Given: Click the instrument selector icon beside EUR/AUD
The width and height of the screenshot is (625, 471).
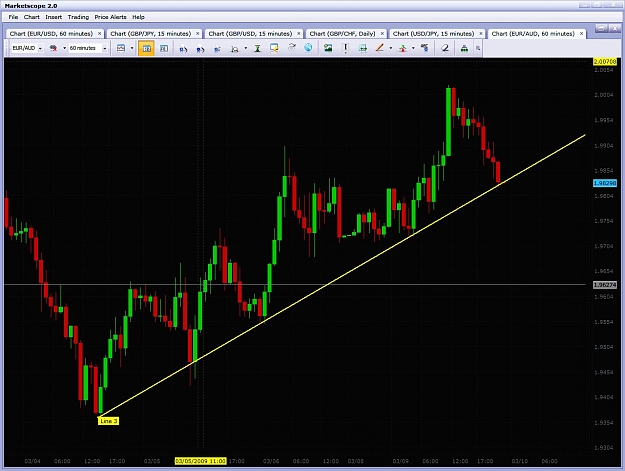Looking at the screenshot, I should click(x=53, y=48).
